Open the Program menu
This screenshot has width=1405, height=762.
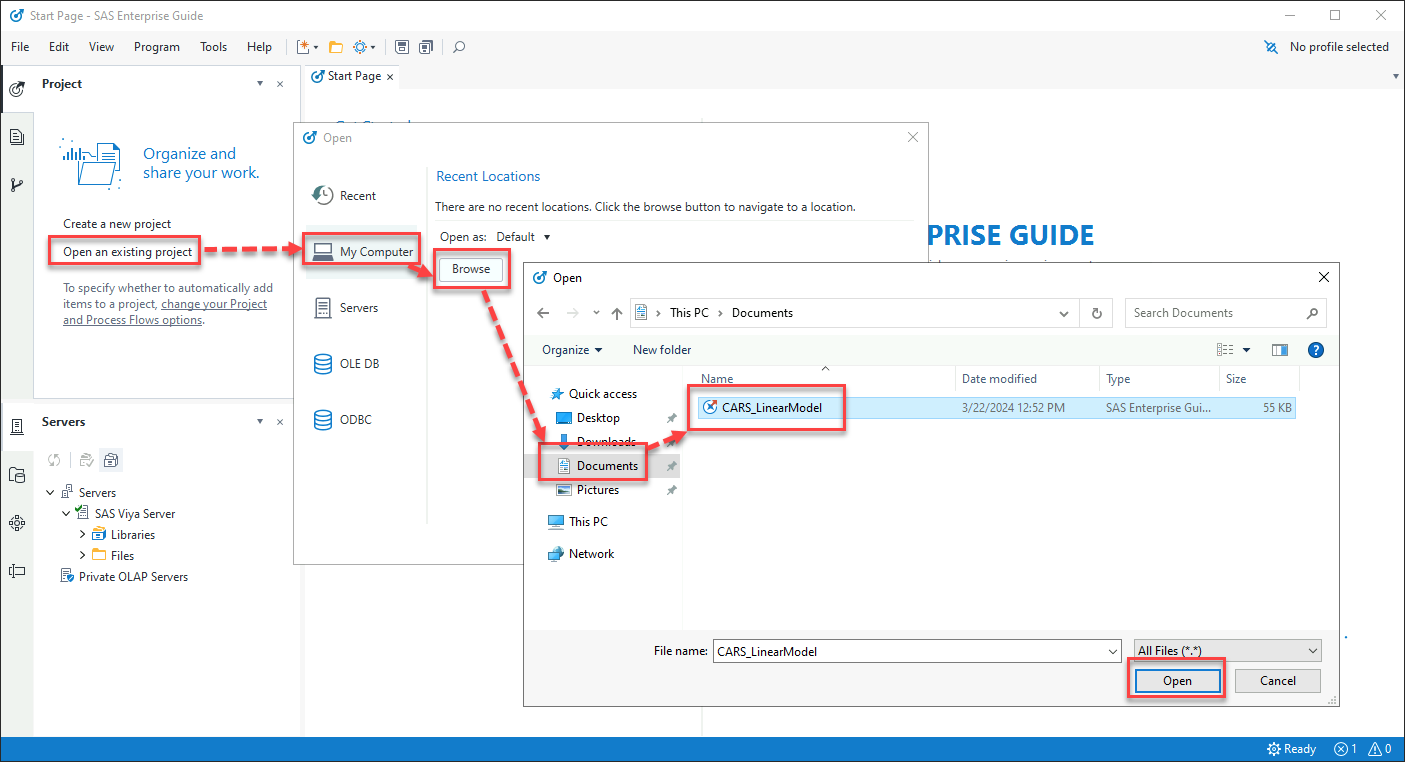[x=156, y=47]
